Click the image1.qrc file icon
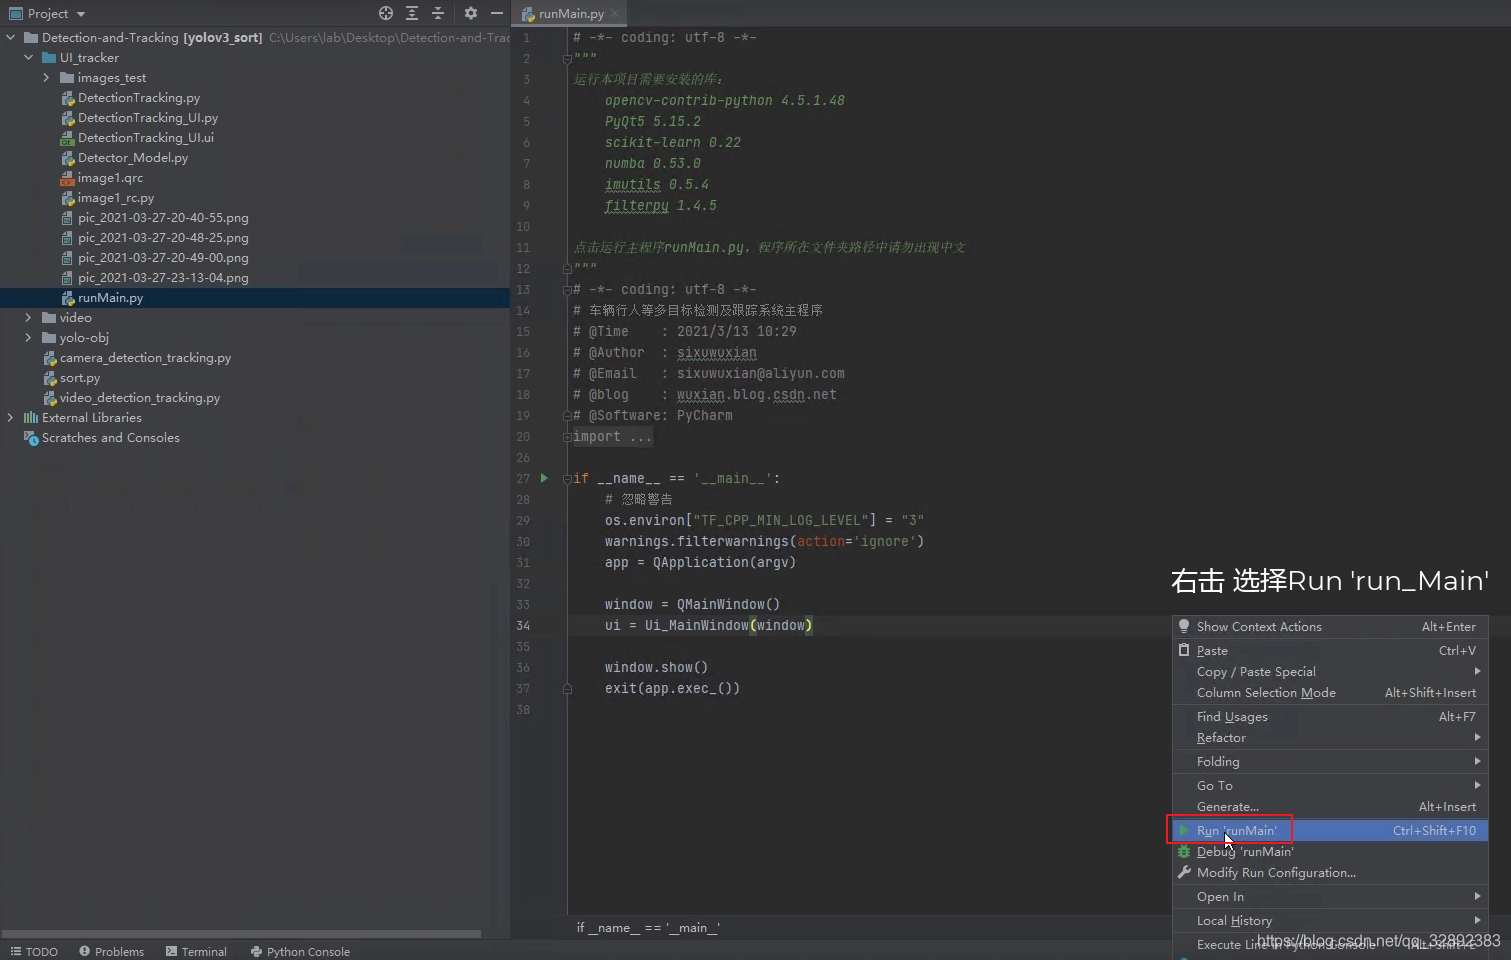This screenshot has width=1511, height=960. pyautogui.click(x=68, y=178)
